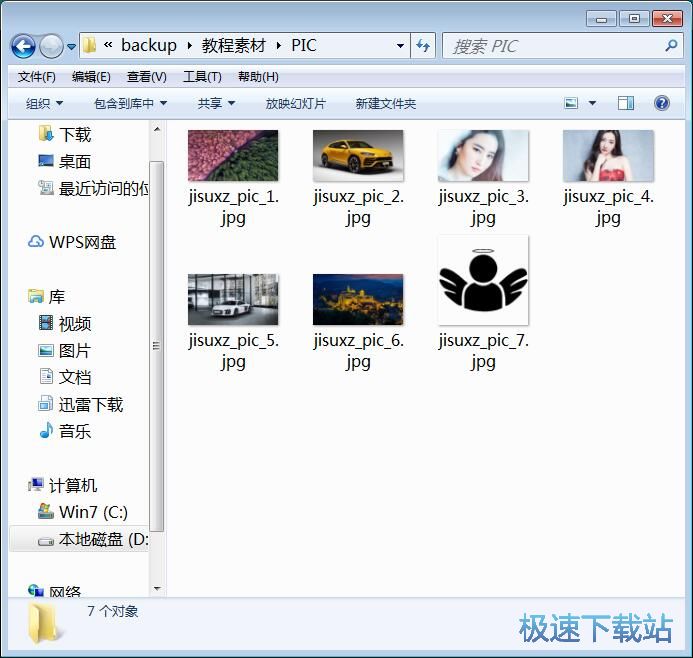Screen dimensions: 693x658
Task: Click 放映幻灯片 button
Action: (296, 104)
